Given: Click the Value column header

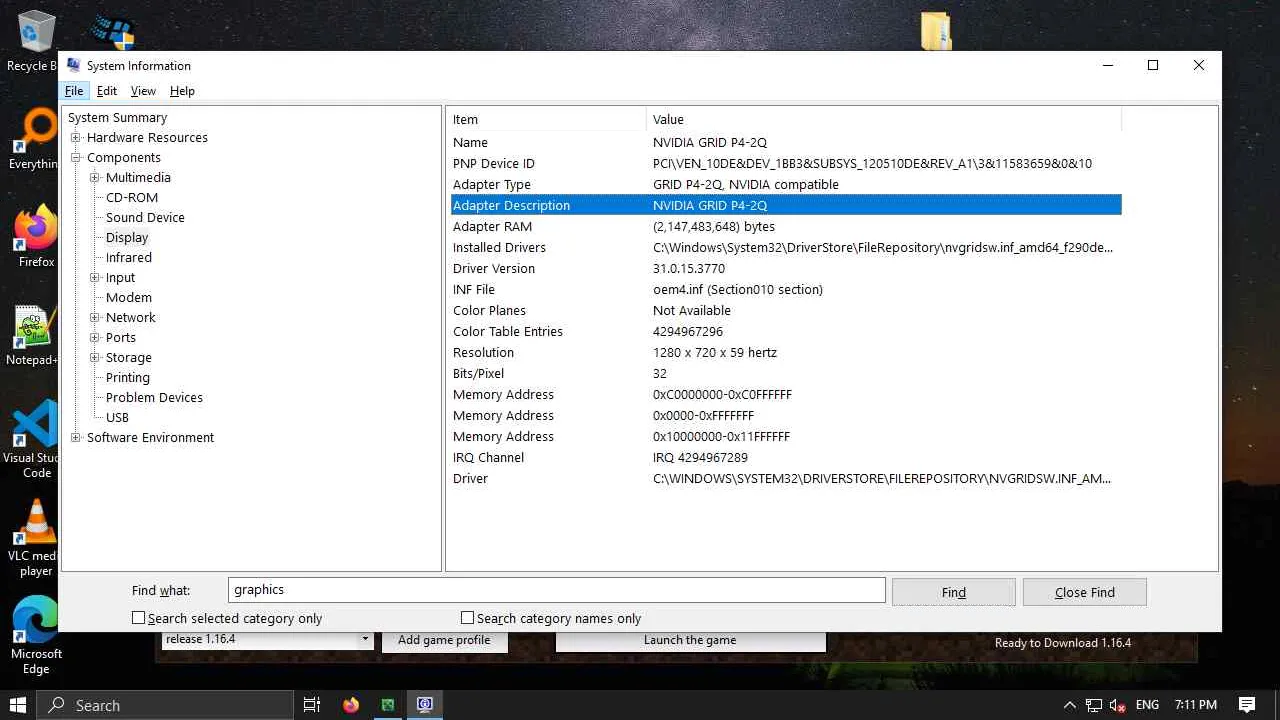Looking at the screenshot, I should coord(884,120).
